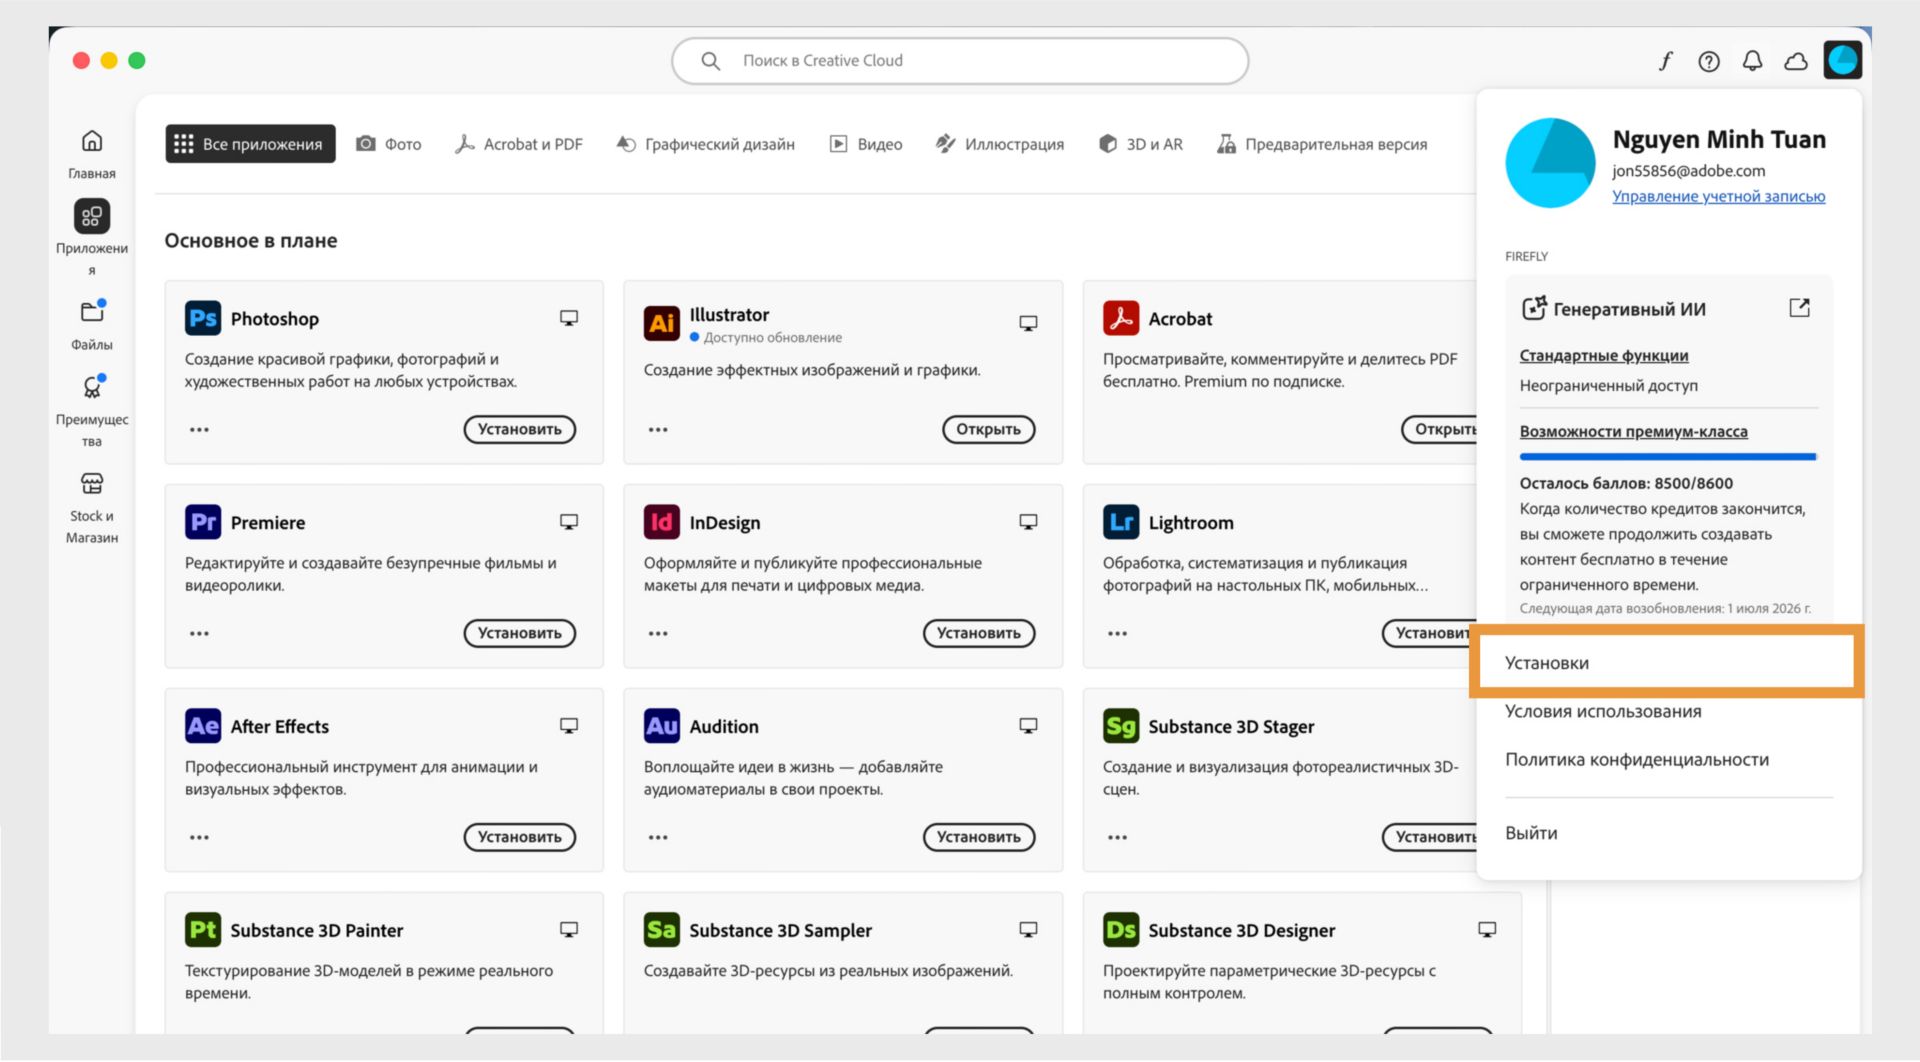Install Photoshop with Установить button
Image resolution: width=1920 pixels, height=1062 pixels.
[519, 430]
